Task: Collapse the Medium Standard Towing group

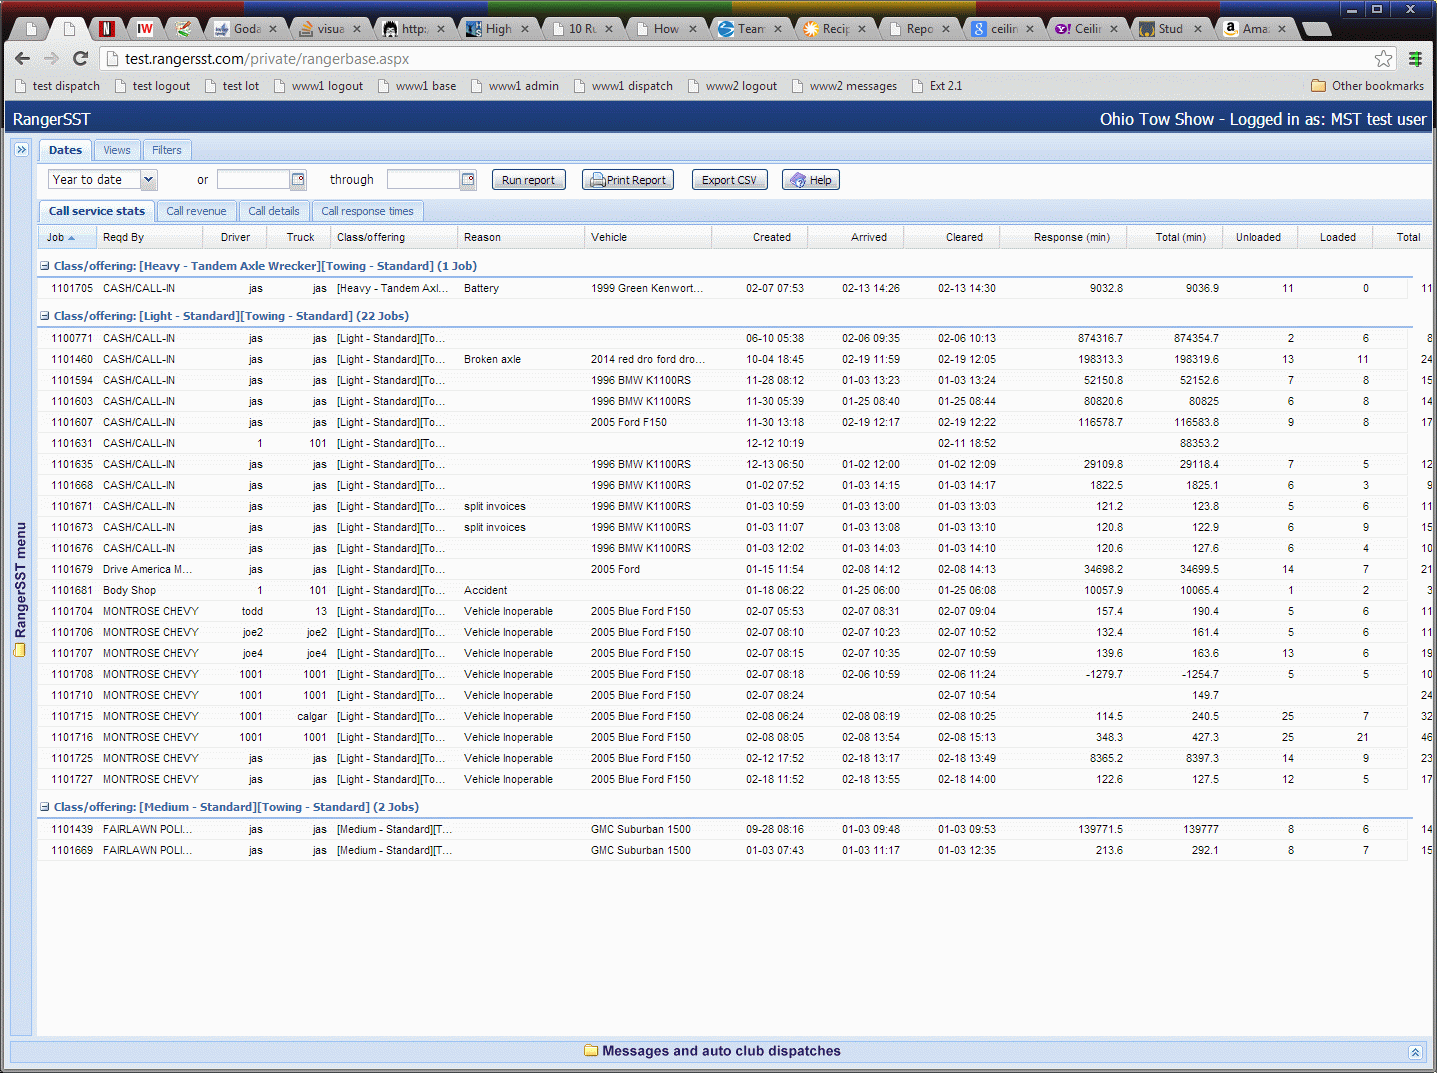Action: (44, 807)
